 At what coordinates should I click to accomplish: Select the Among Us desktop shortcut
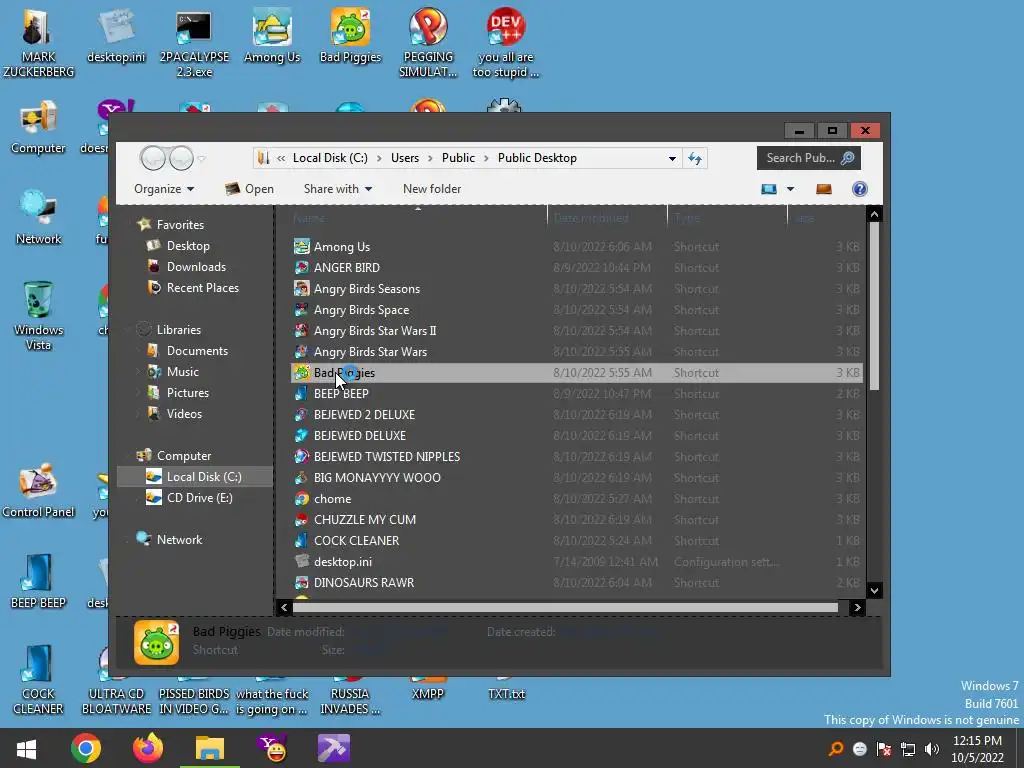272,37
